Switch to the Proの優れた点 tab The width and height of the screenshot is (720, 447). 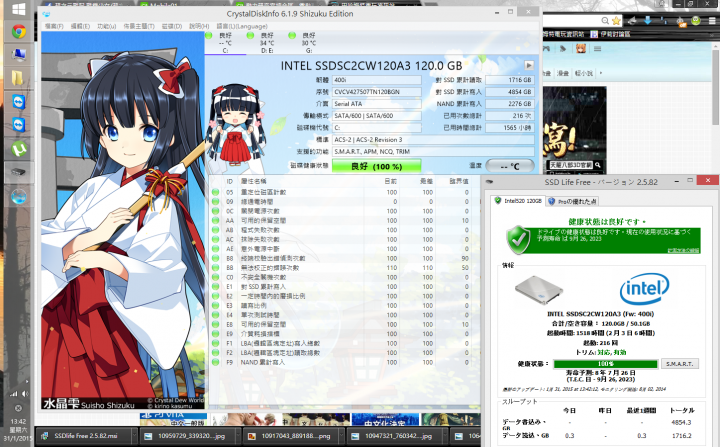(x=572, y=201)
